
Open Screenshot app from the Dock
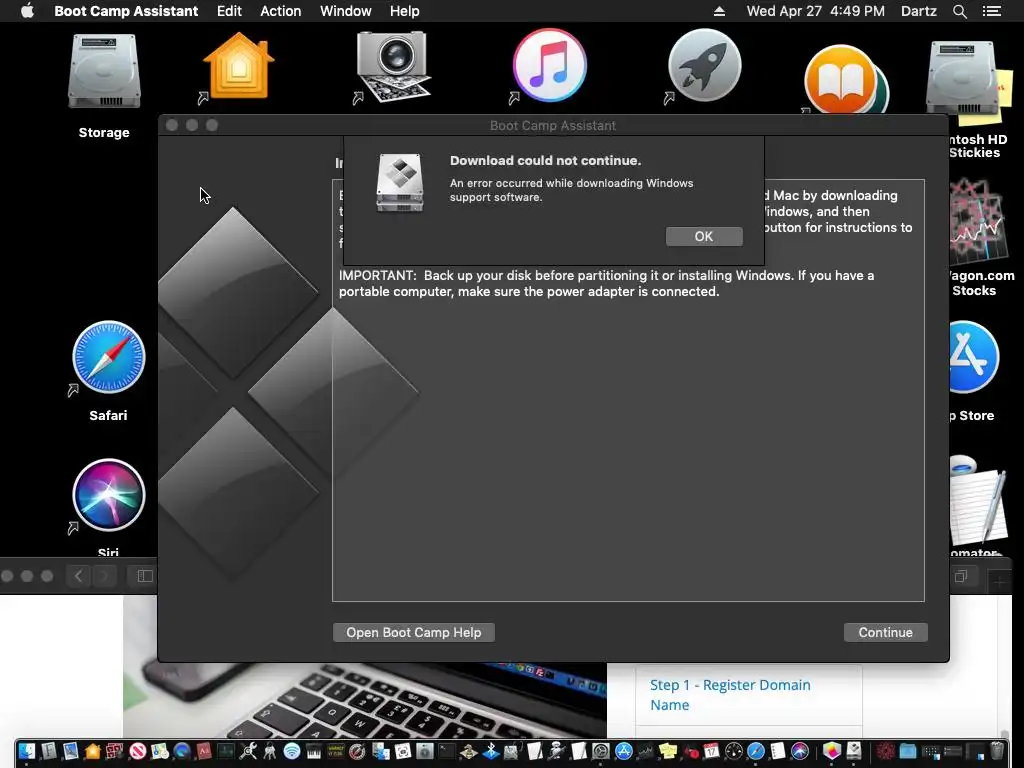click(x=402, y=751)
